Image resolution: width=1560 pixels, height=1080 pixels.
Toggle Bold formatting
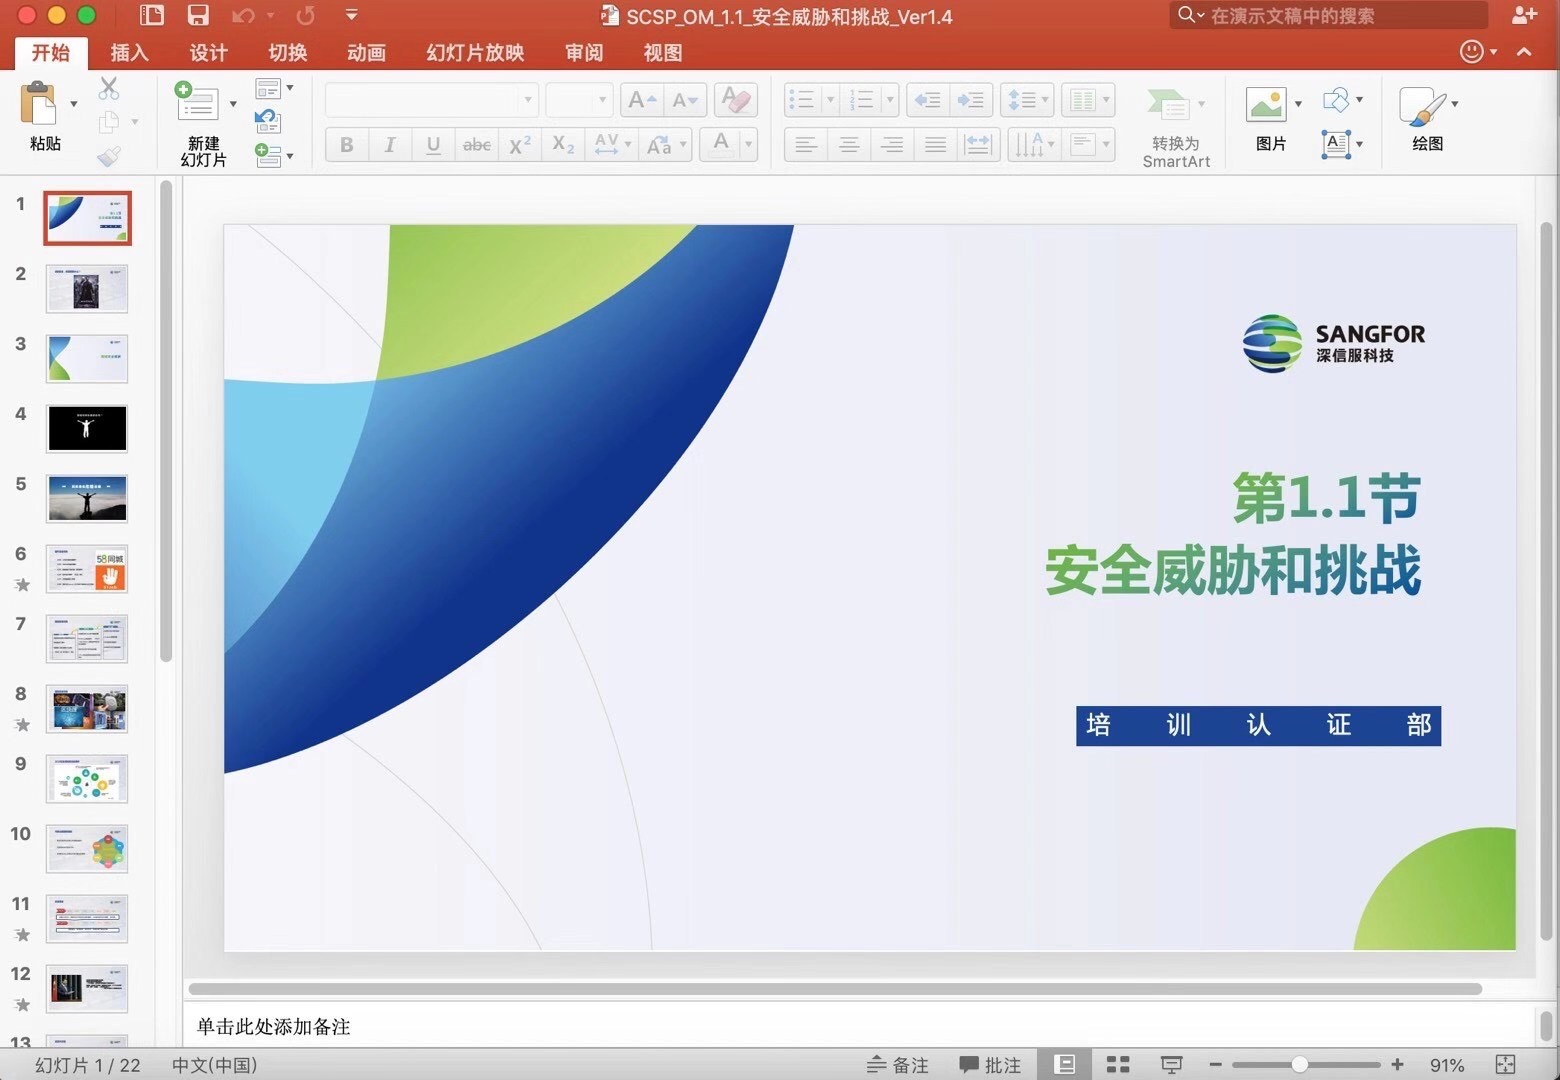tap(347, 145)
